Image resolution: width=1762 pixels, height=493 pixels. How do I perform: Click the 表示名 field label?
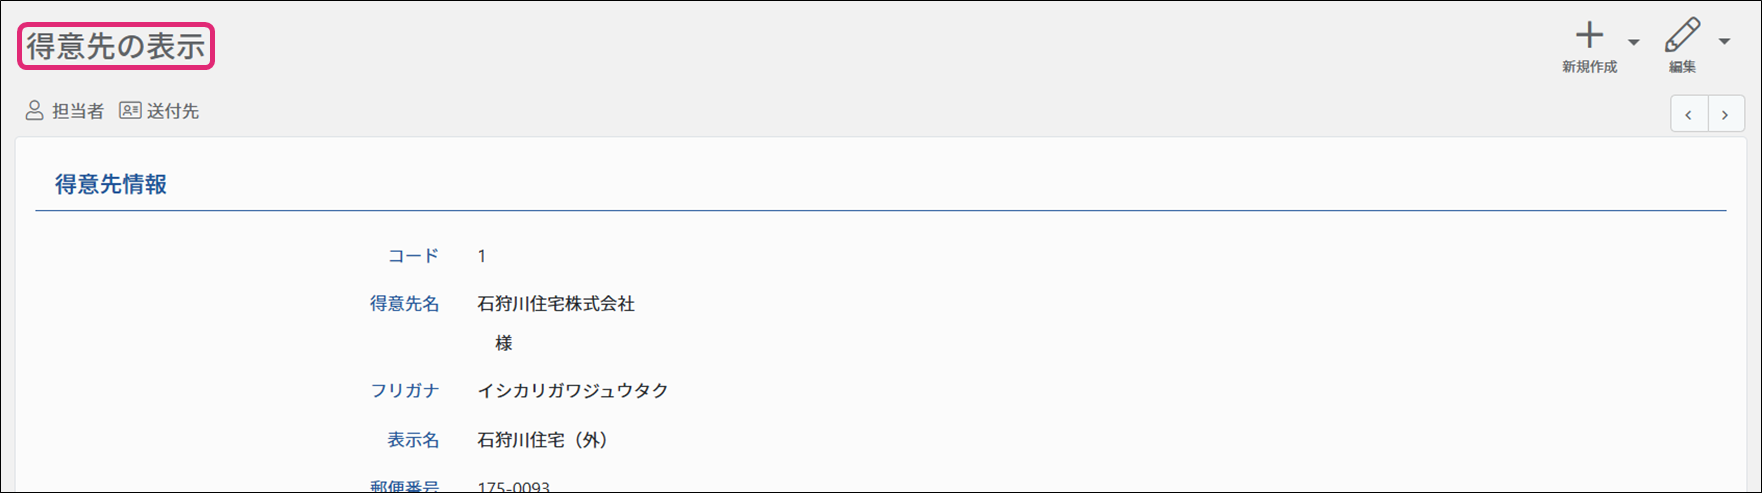coord(413,440)
